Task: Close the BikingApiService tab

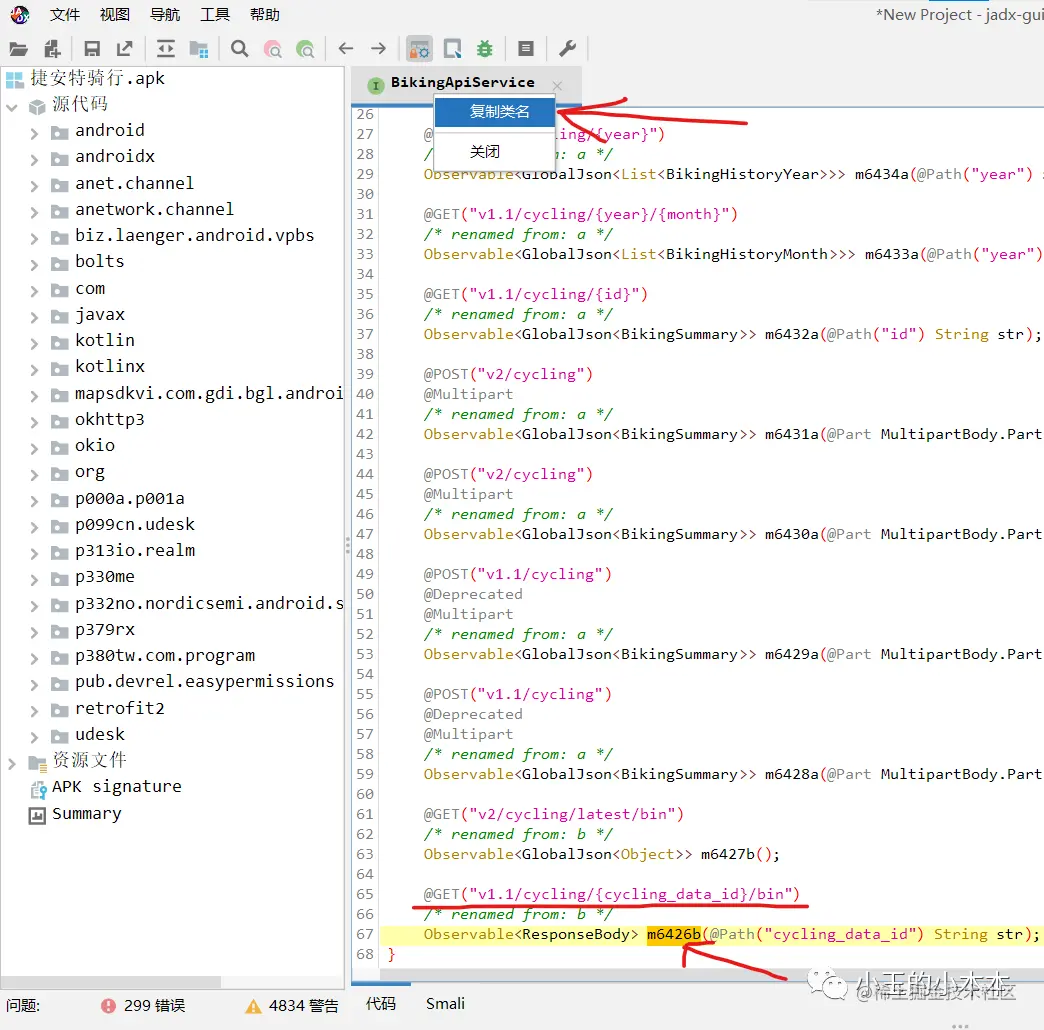Action: pos(557,86)
